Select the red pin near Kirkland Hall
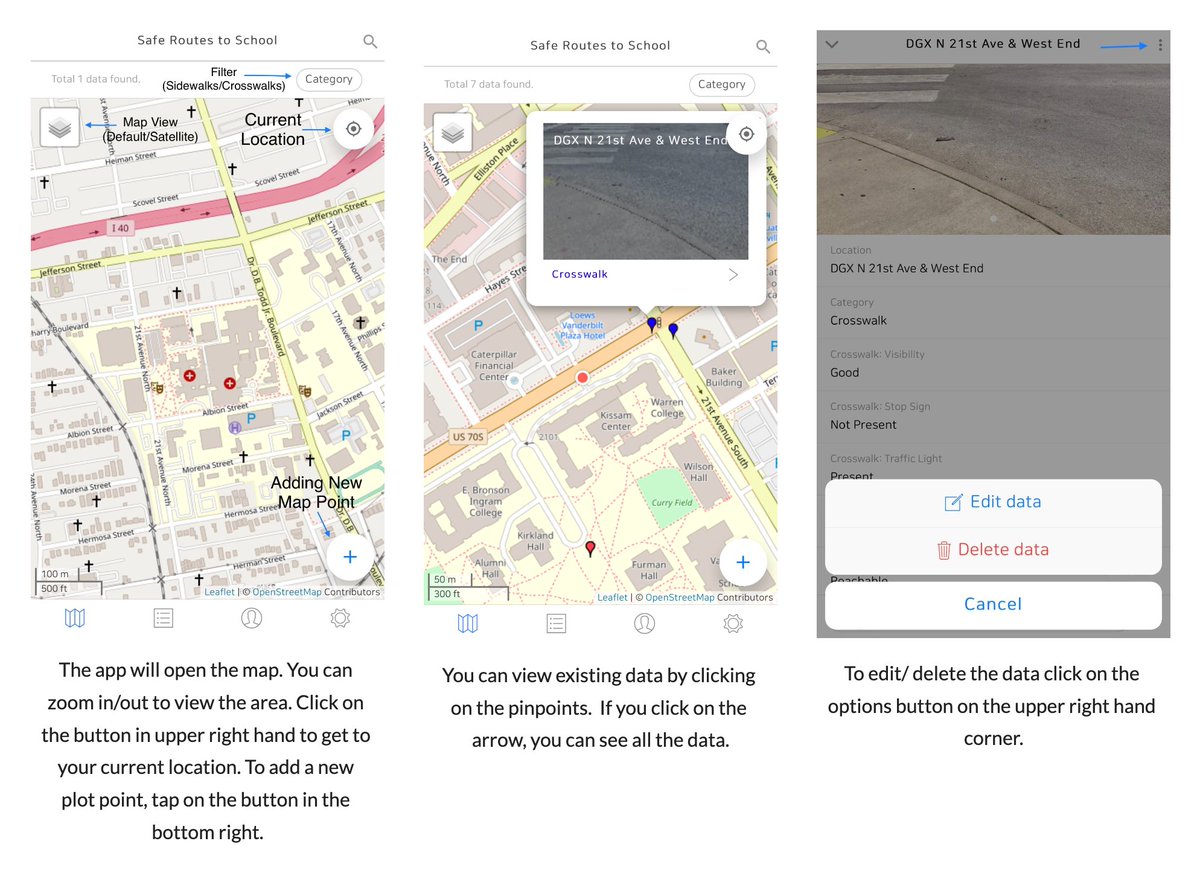Viewport: 1200px width, 879px height. tap(590, 548)
